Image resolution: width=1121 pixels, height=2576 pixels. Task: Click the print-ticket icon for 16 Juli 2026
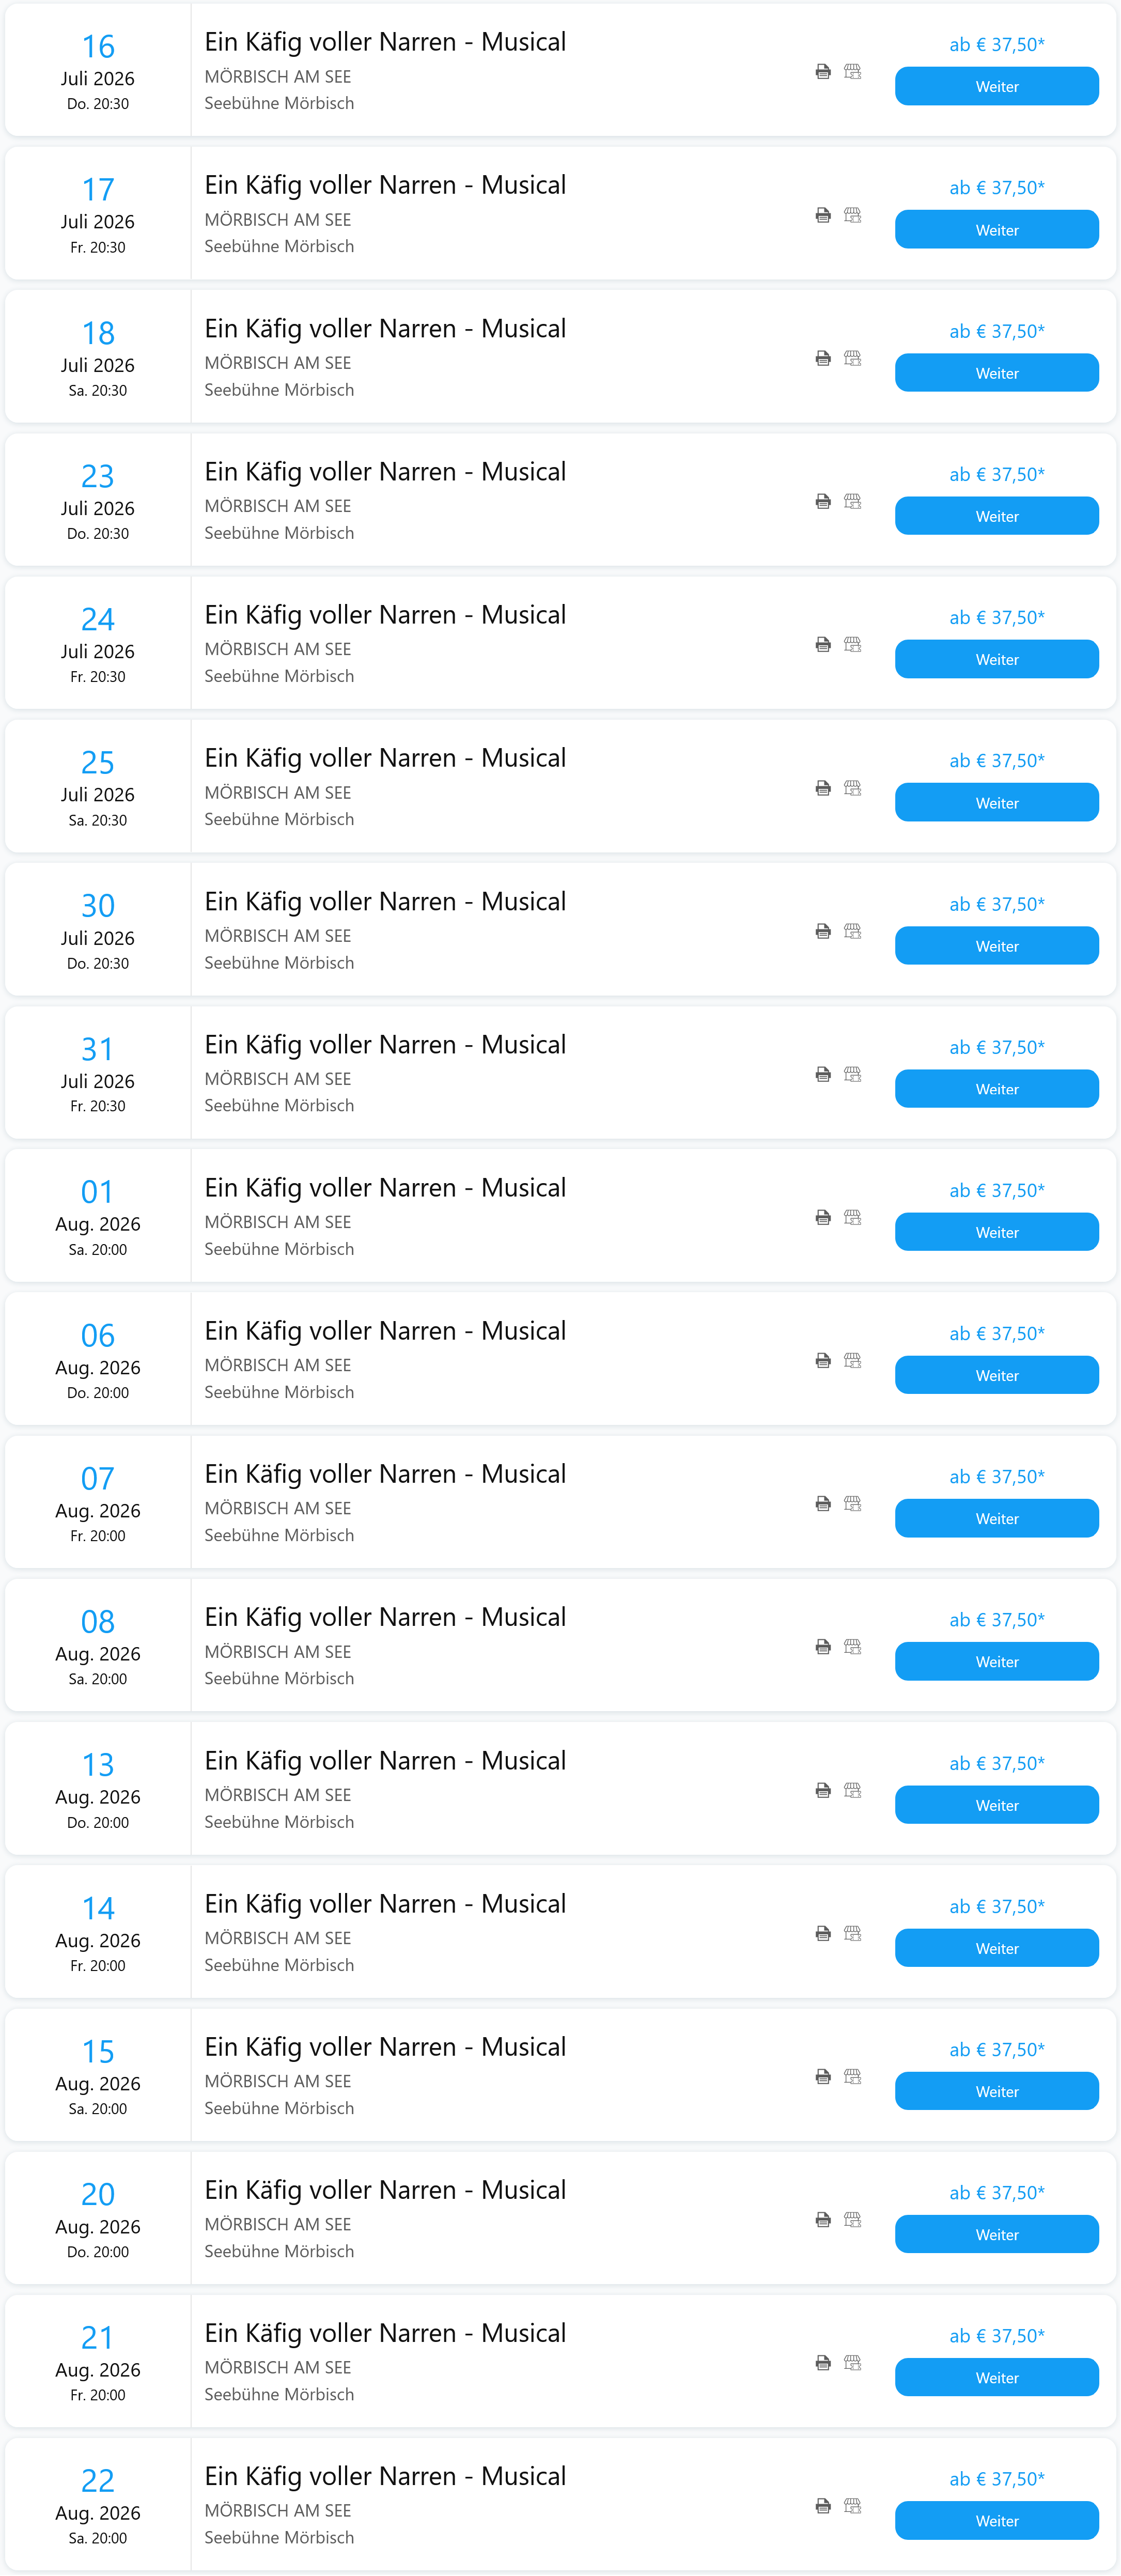(x=823, y=72)
